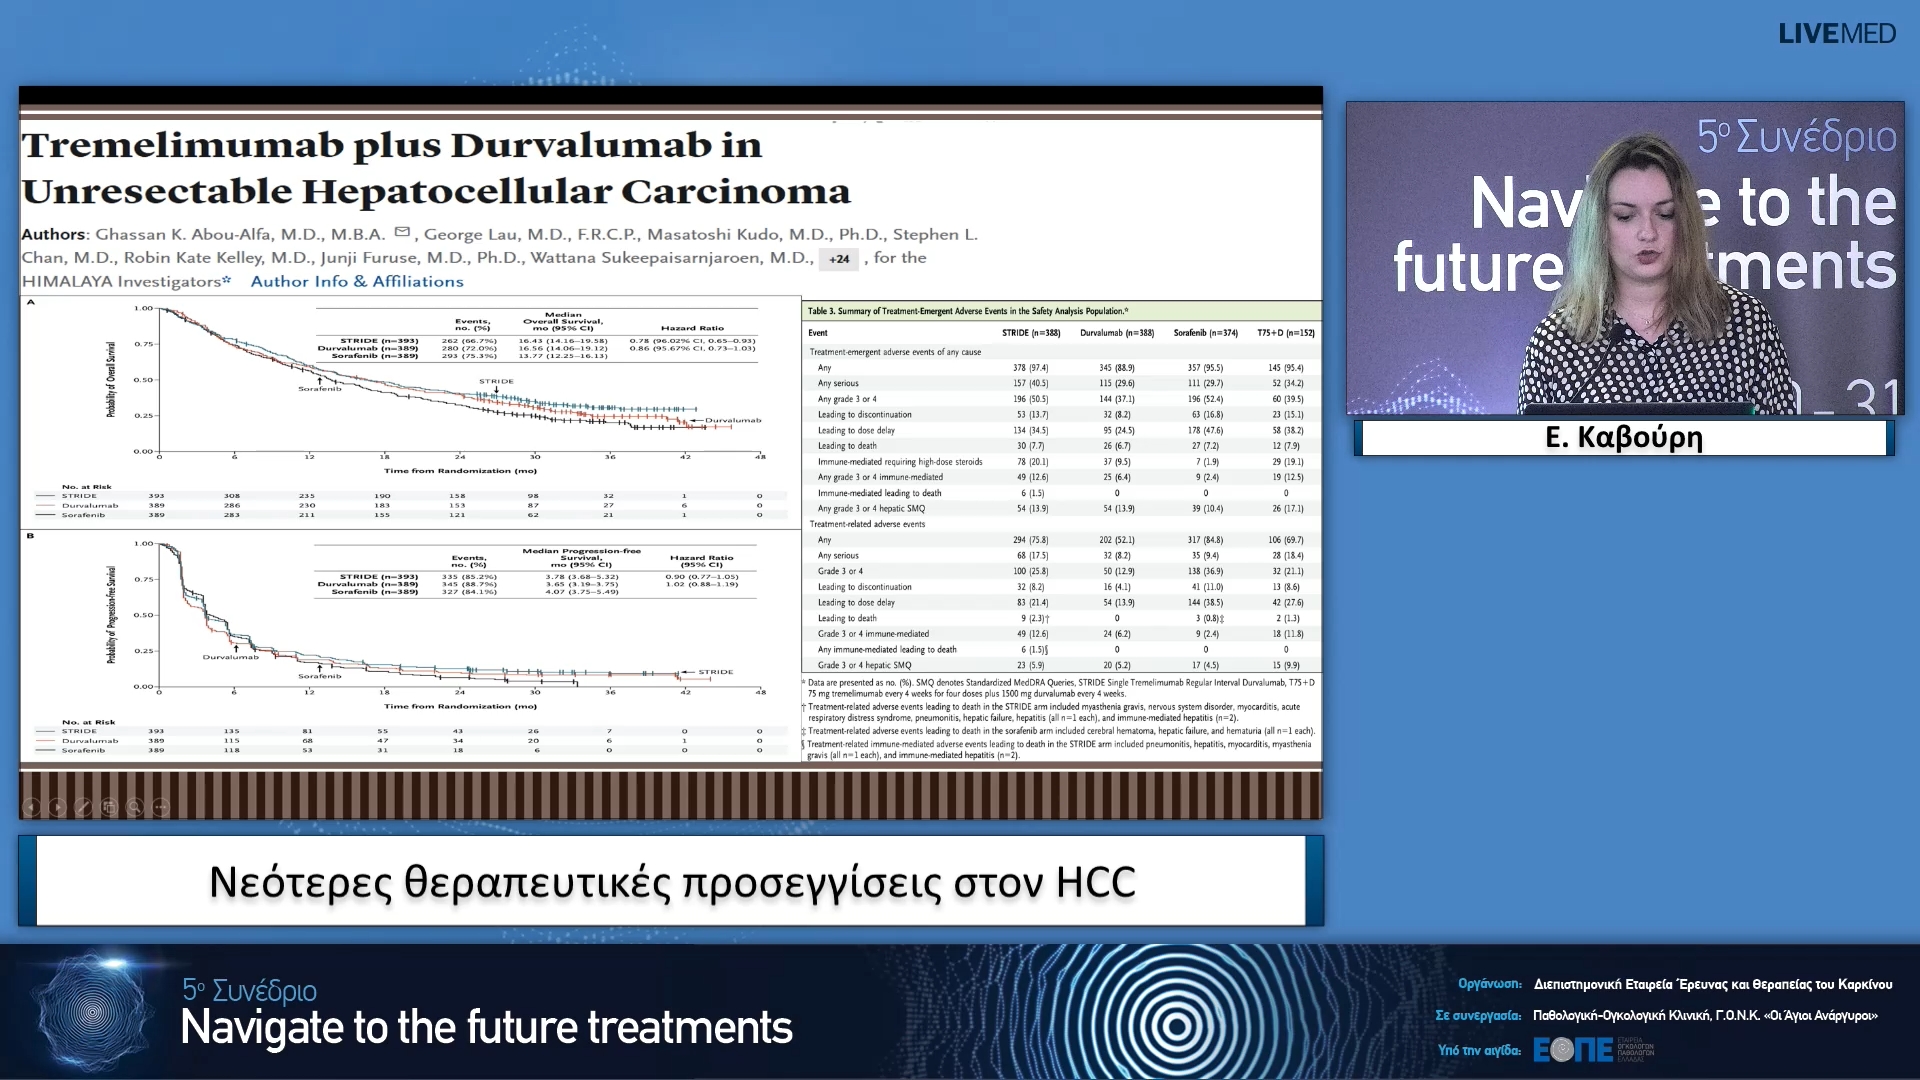The width and height of the screenshot is (1920, 1080).
Task: Open the see all slides icon
Action: 109,807
